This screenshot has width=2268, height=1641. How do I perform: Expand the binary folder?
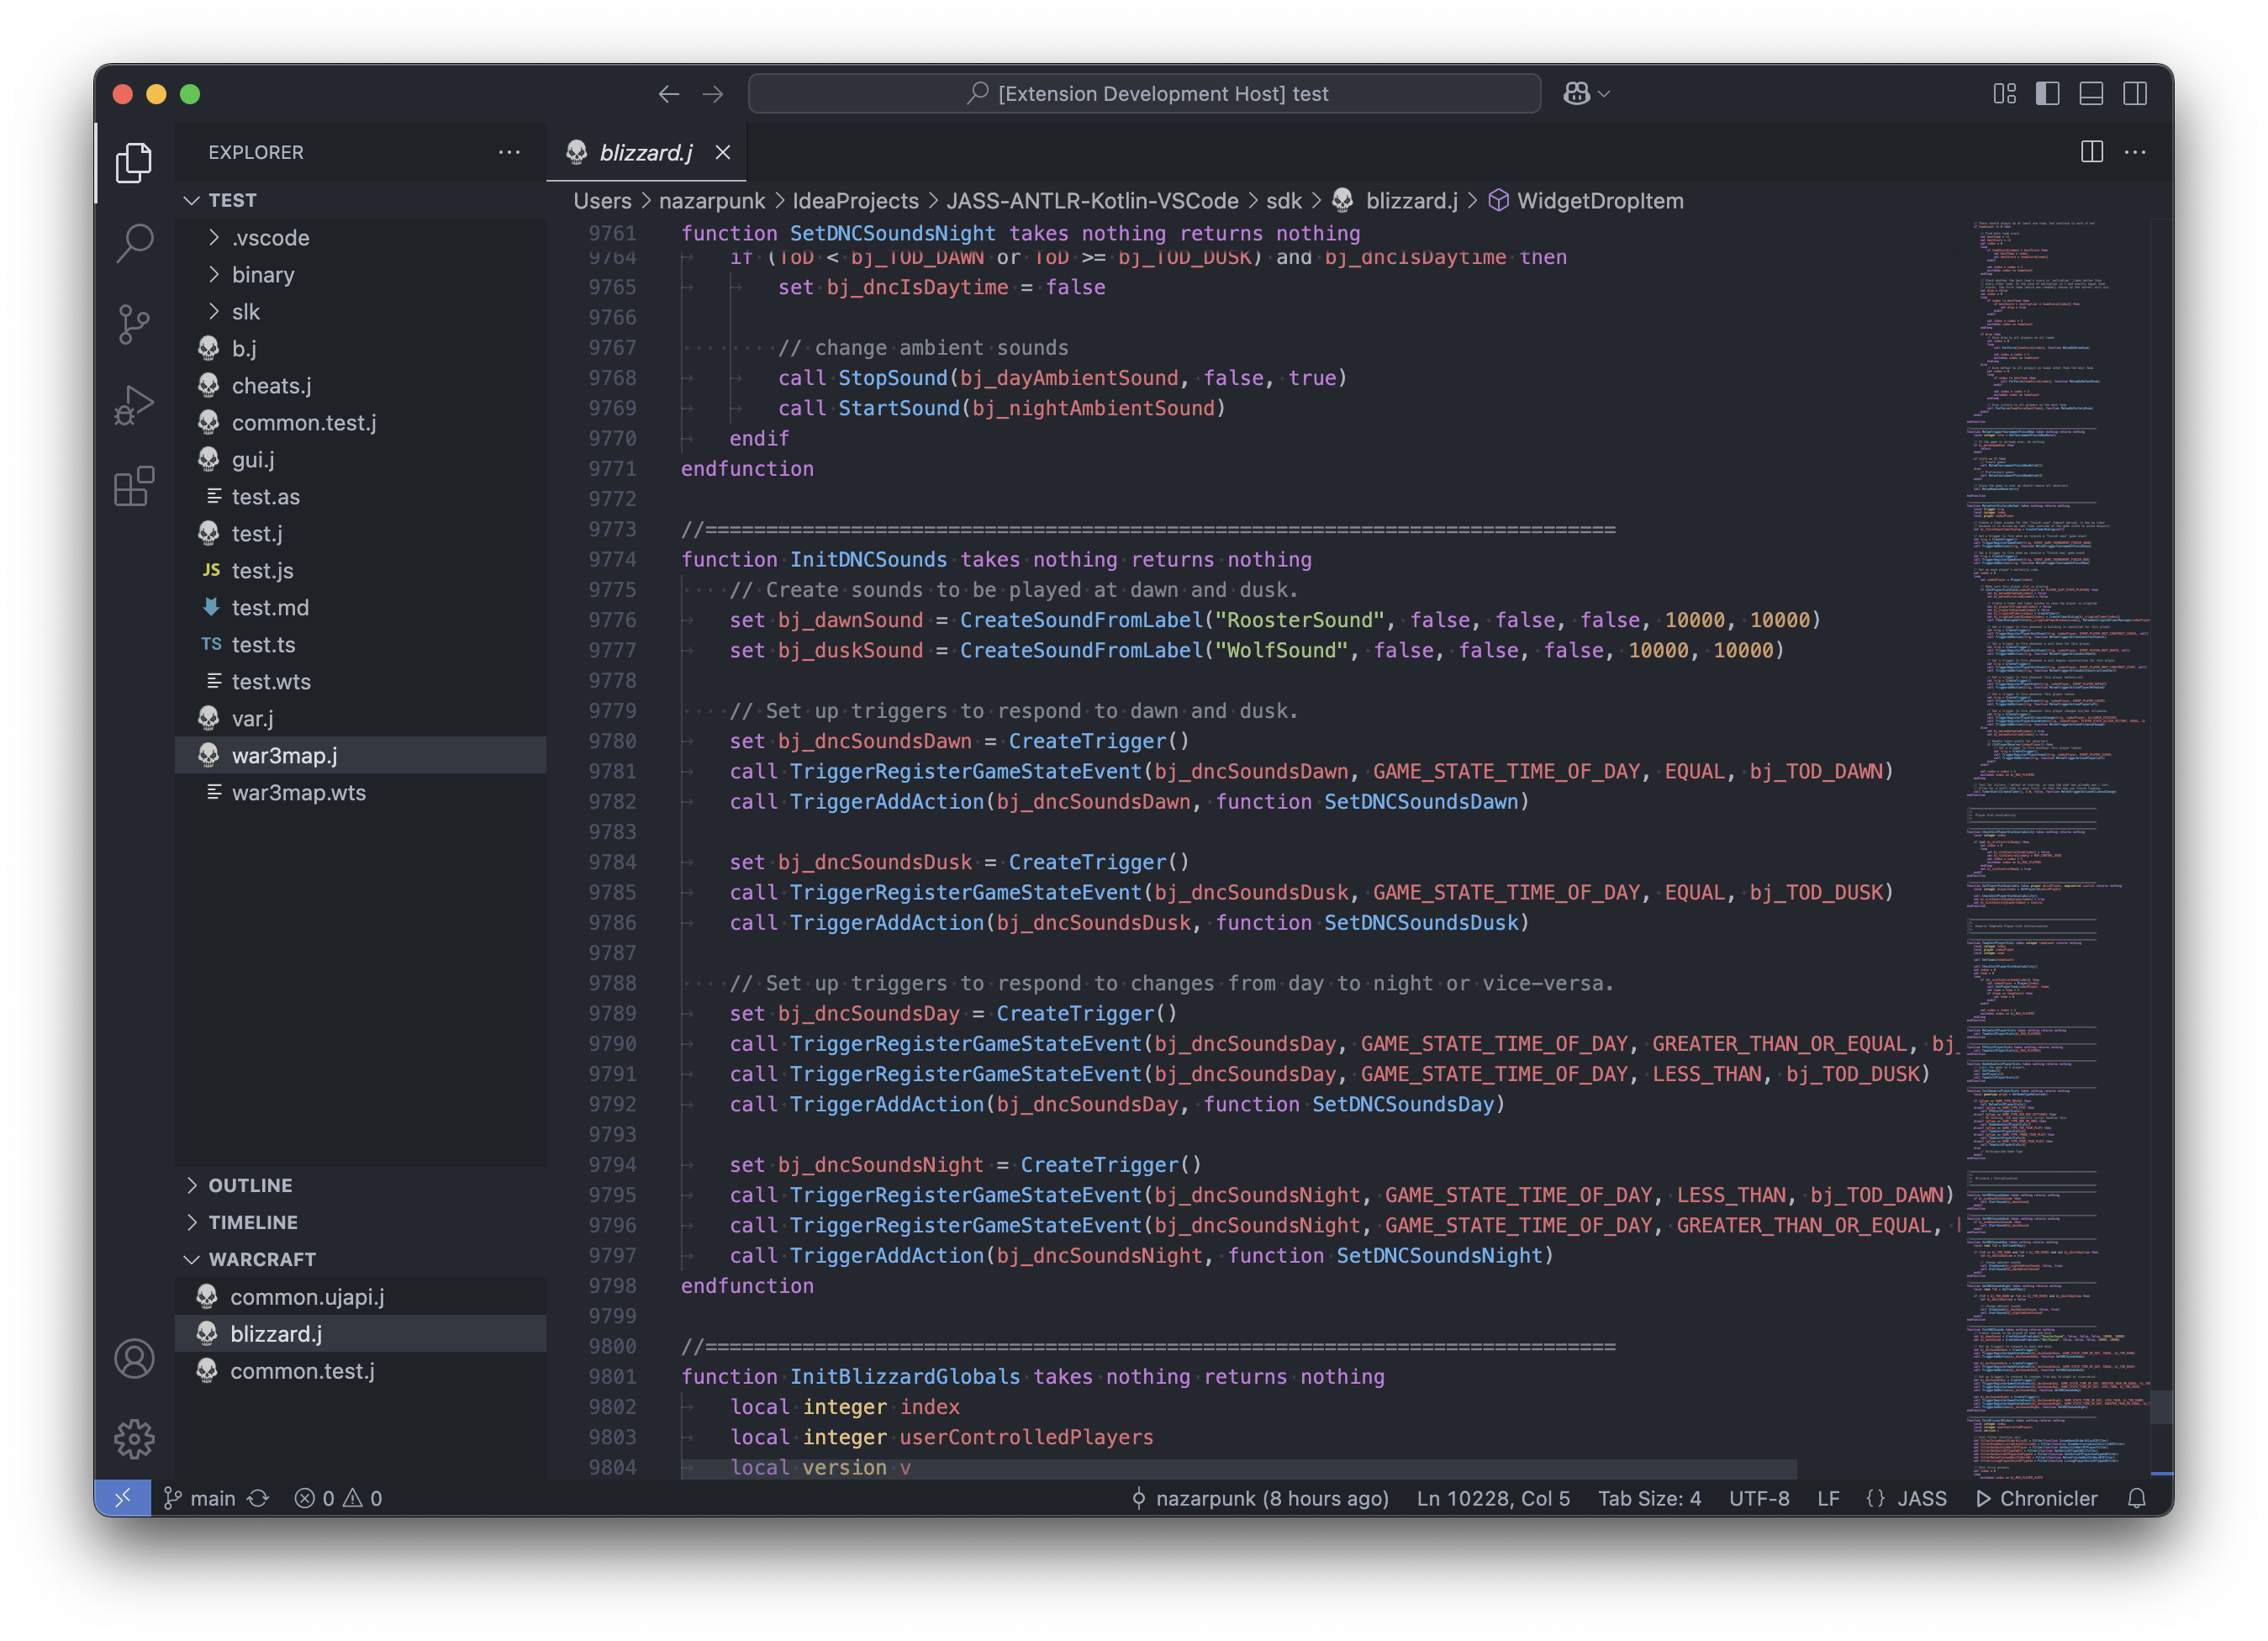[262, 274]
